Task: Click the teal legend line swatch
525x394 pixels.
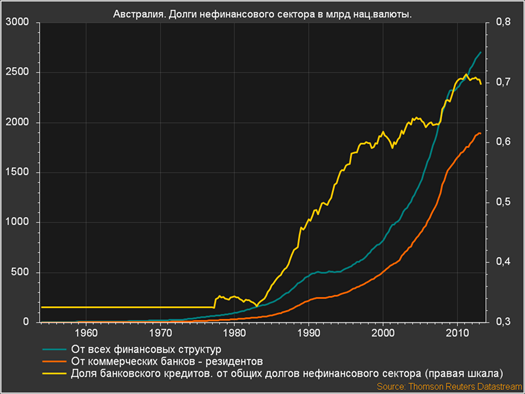Action: click(54, 349)
